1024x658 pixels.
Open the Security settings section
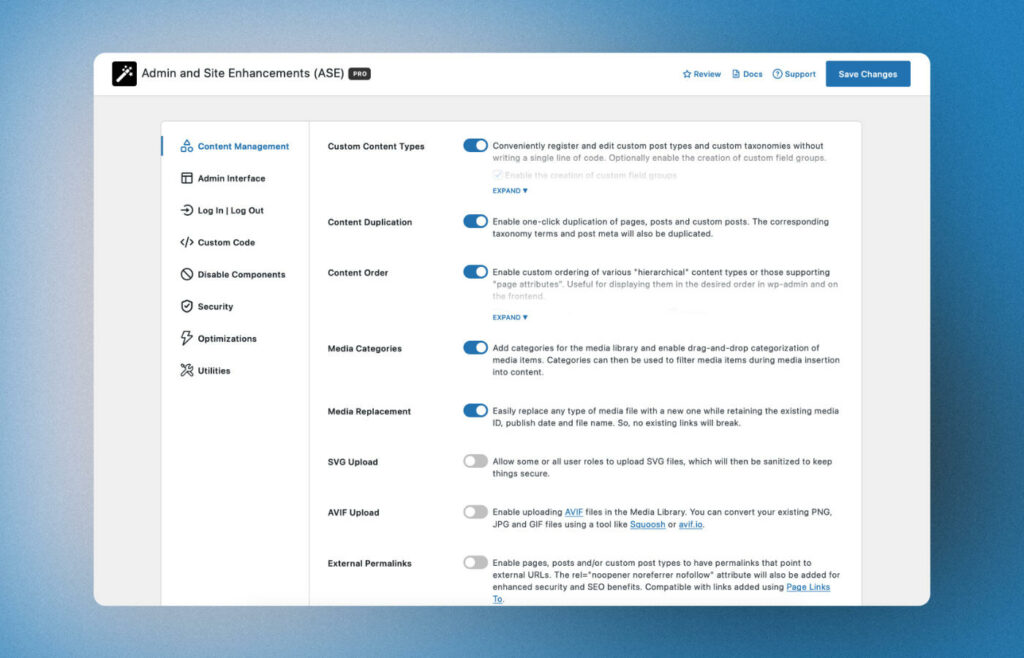pyautogui.click(x=217, y=306)
